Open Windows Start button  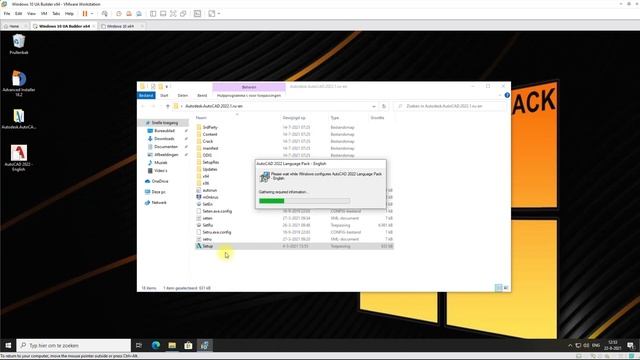pyautogui.click(x=8, y=345)
